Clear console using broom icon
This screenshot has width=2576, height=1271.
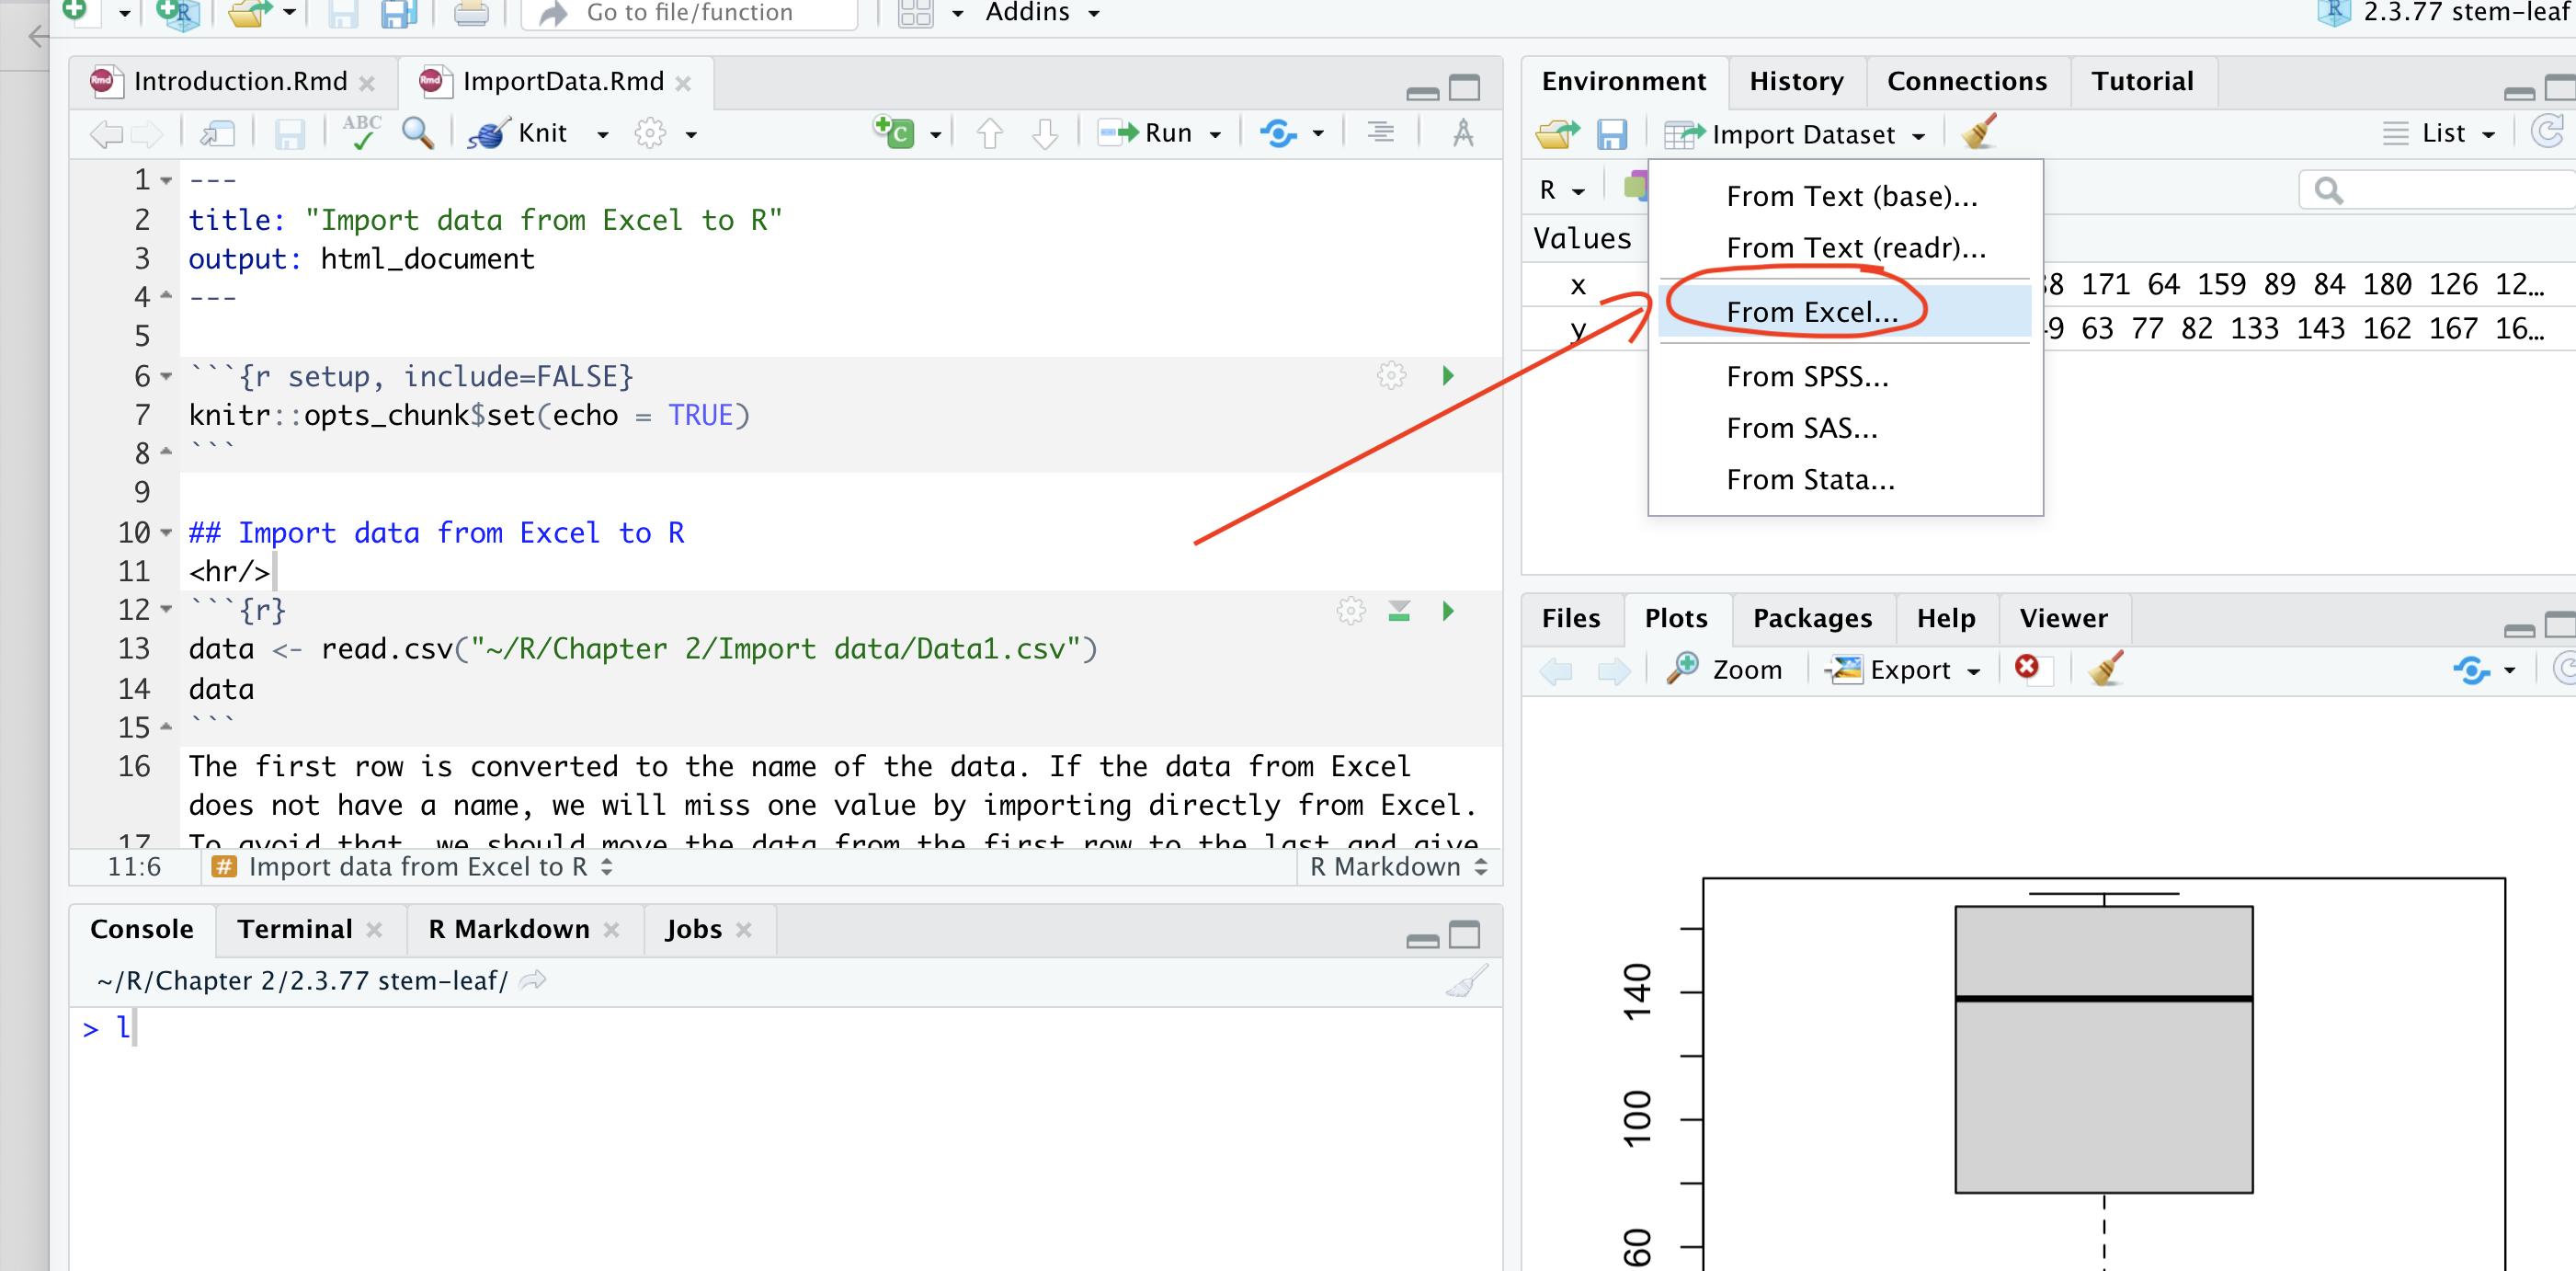click(x=1466, y=981)
